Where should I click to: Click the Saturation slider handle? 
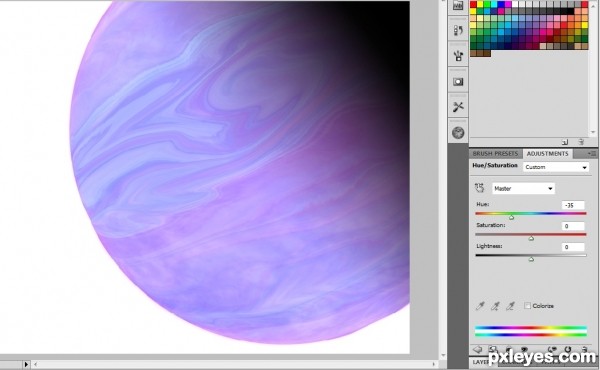click(531, 238)
